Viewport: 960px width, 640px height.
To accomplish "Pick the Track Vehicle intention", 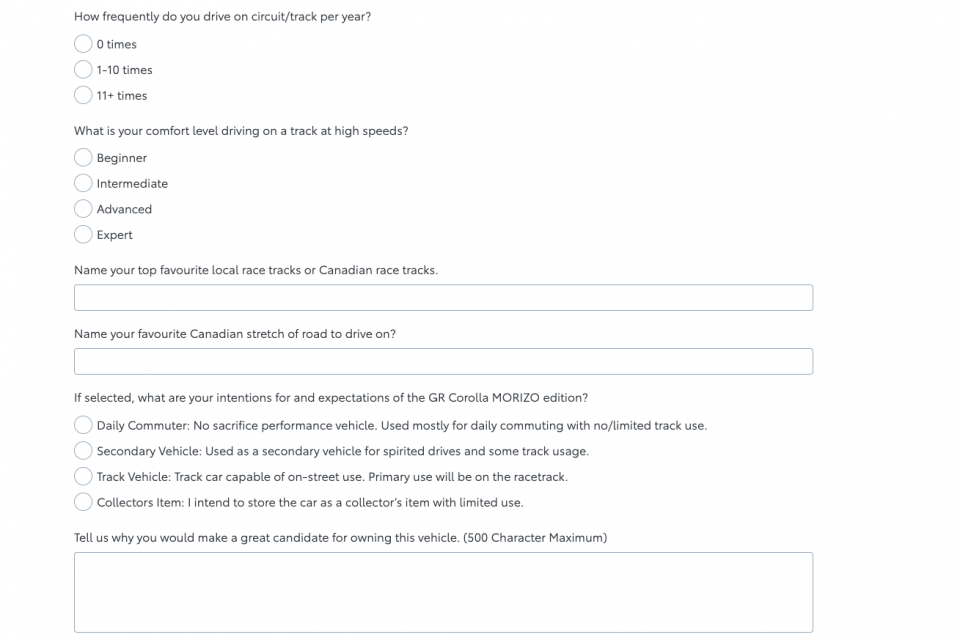I will pos(83,477).
